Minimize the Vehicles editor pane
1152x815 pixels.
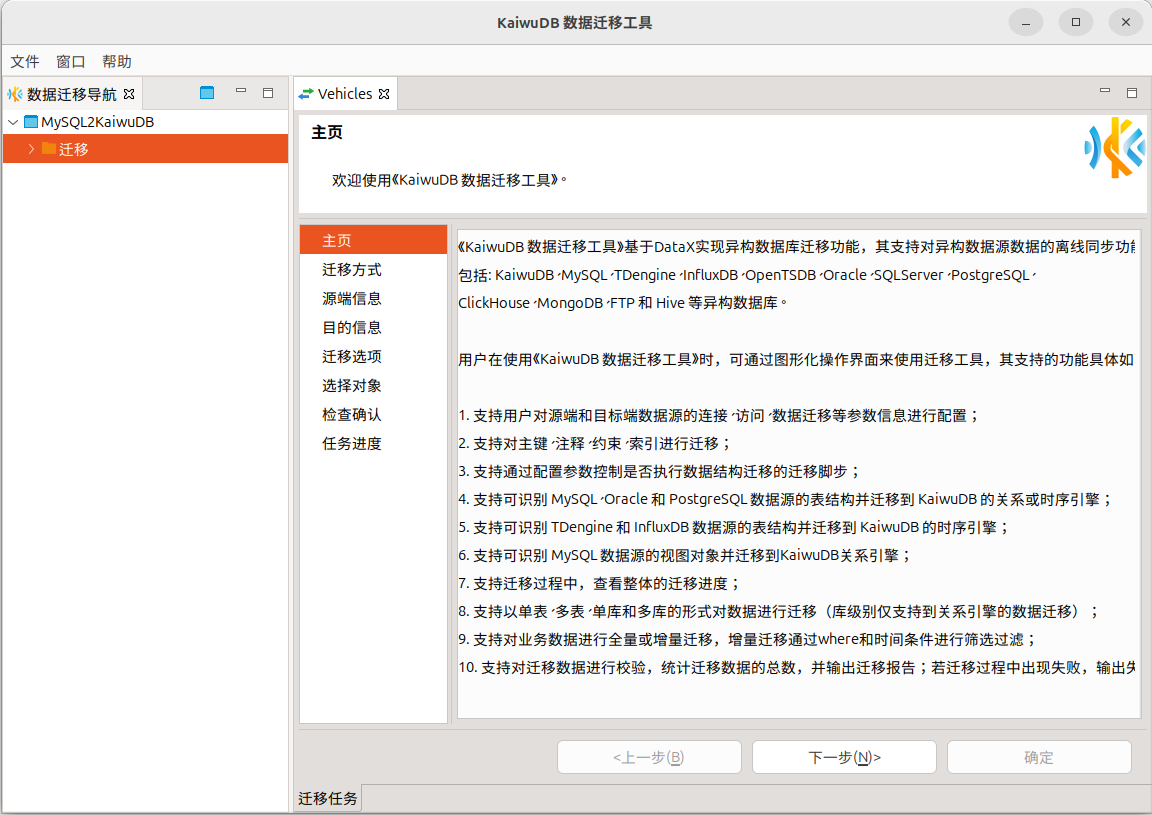1105,91
